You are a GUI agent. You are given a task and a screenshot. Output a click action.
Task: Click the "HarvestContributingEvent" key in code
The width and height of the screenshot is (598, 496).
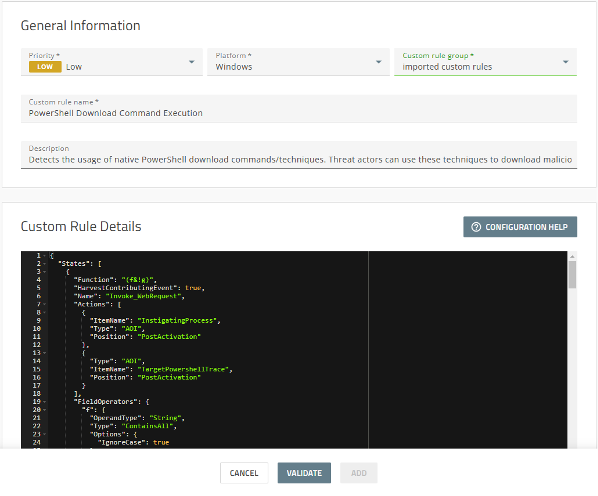pyautogui.click(x=125, y=288)
